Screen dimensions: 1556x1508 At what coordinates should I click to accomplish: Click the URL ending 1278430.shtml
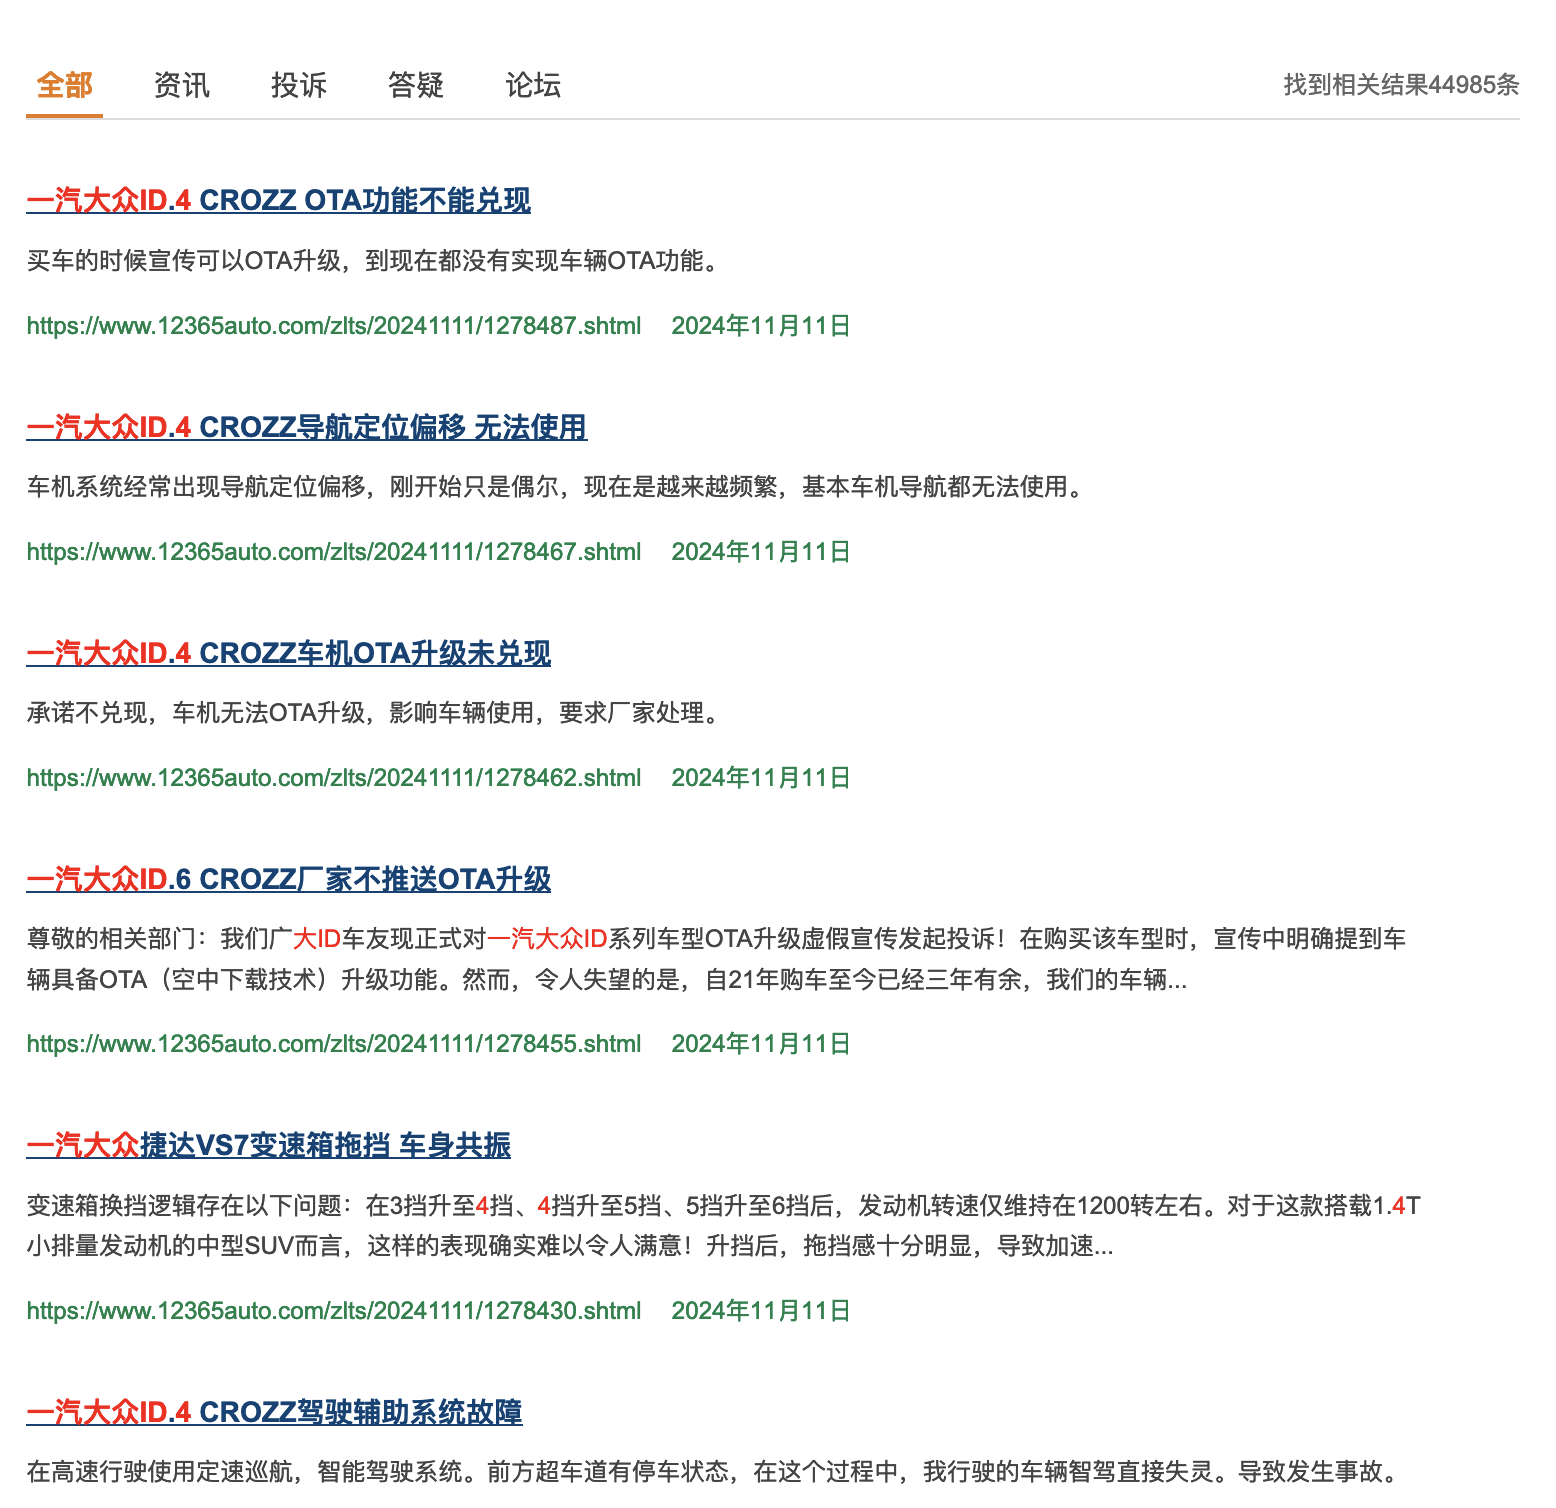click(334, 1310)
